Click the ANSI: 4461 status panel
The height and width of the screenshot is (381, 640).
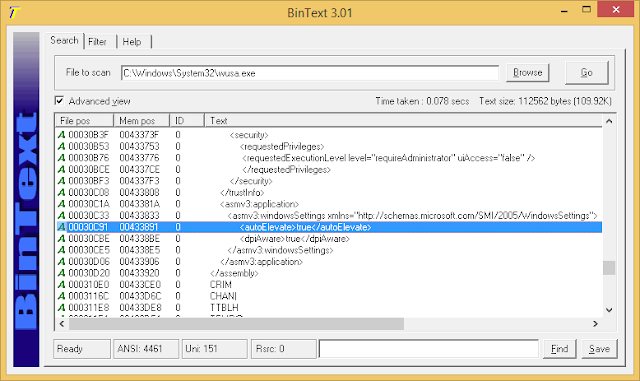(x=146, y=349)
